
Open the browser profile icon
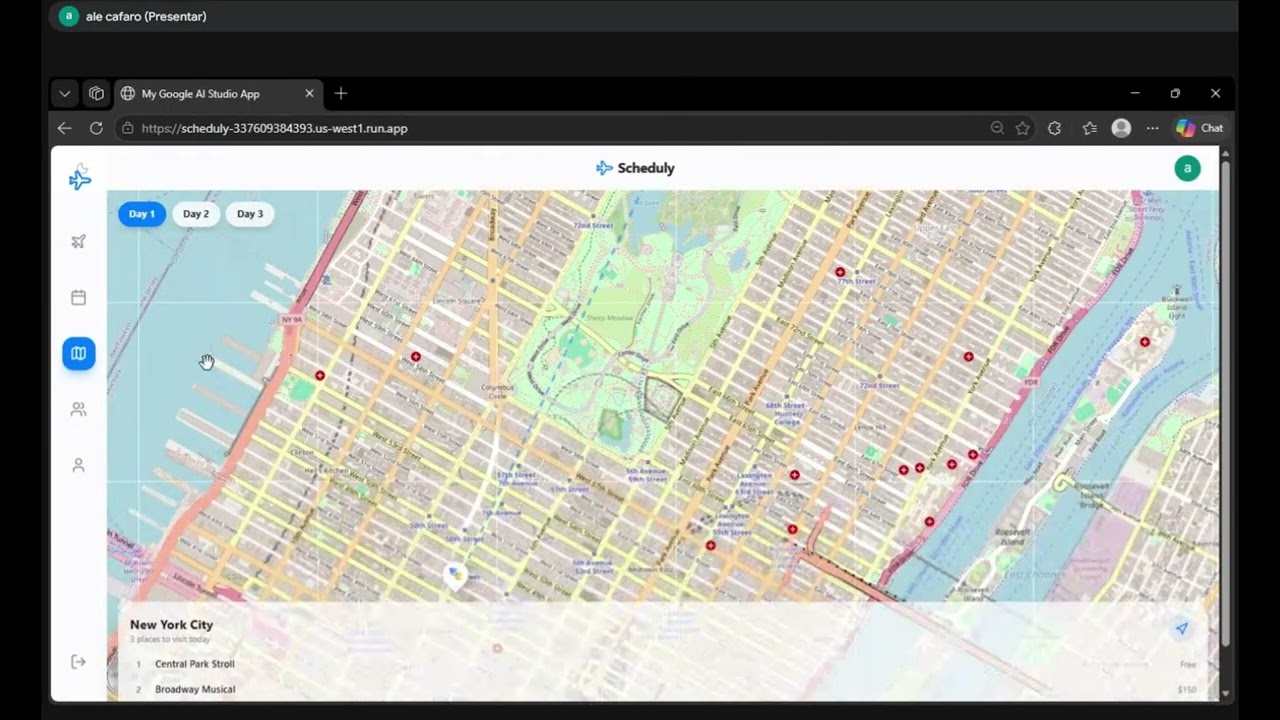pyautogui.click(x=1121, y=128)
